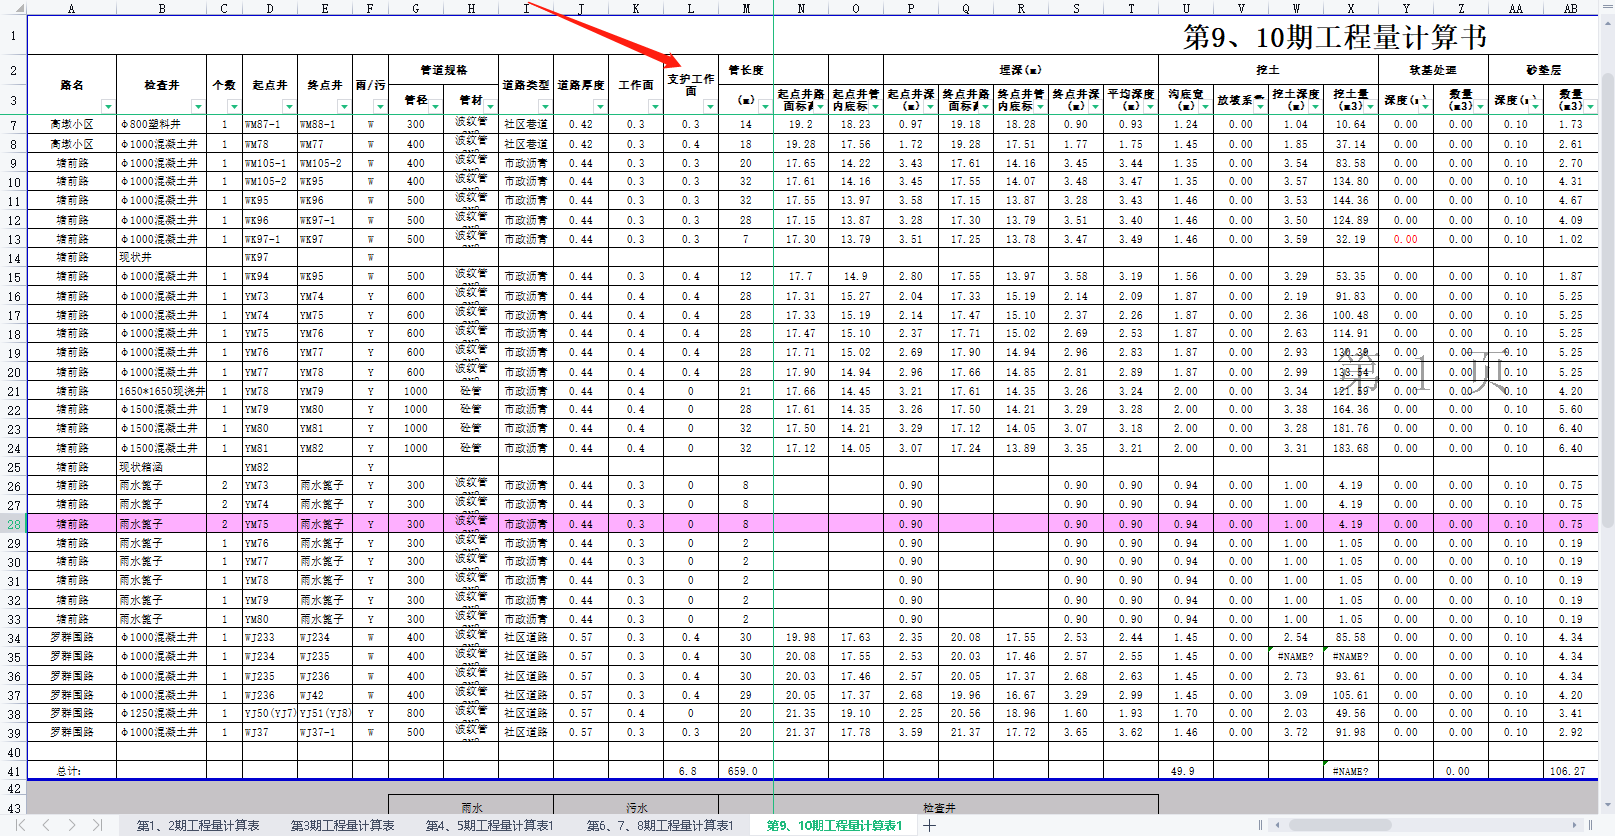
Task: Select column X header
Action: pos(1351,8)
